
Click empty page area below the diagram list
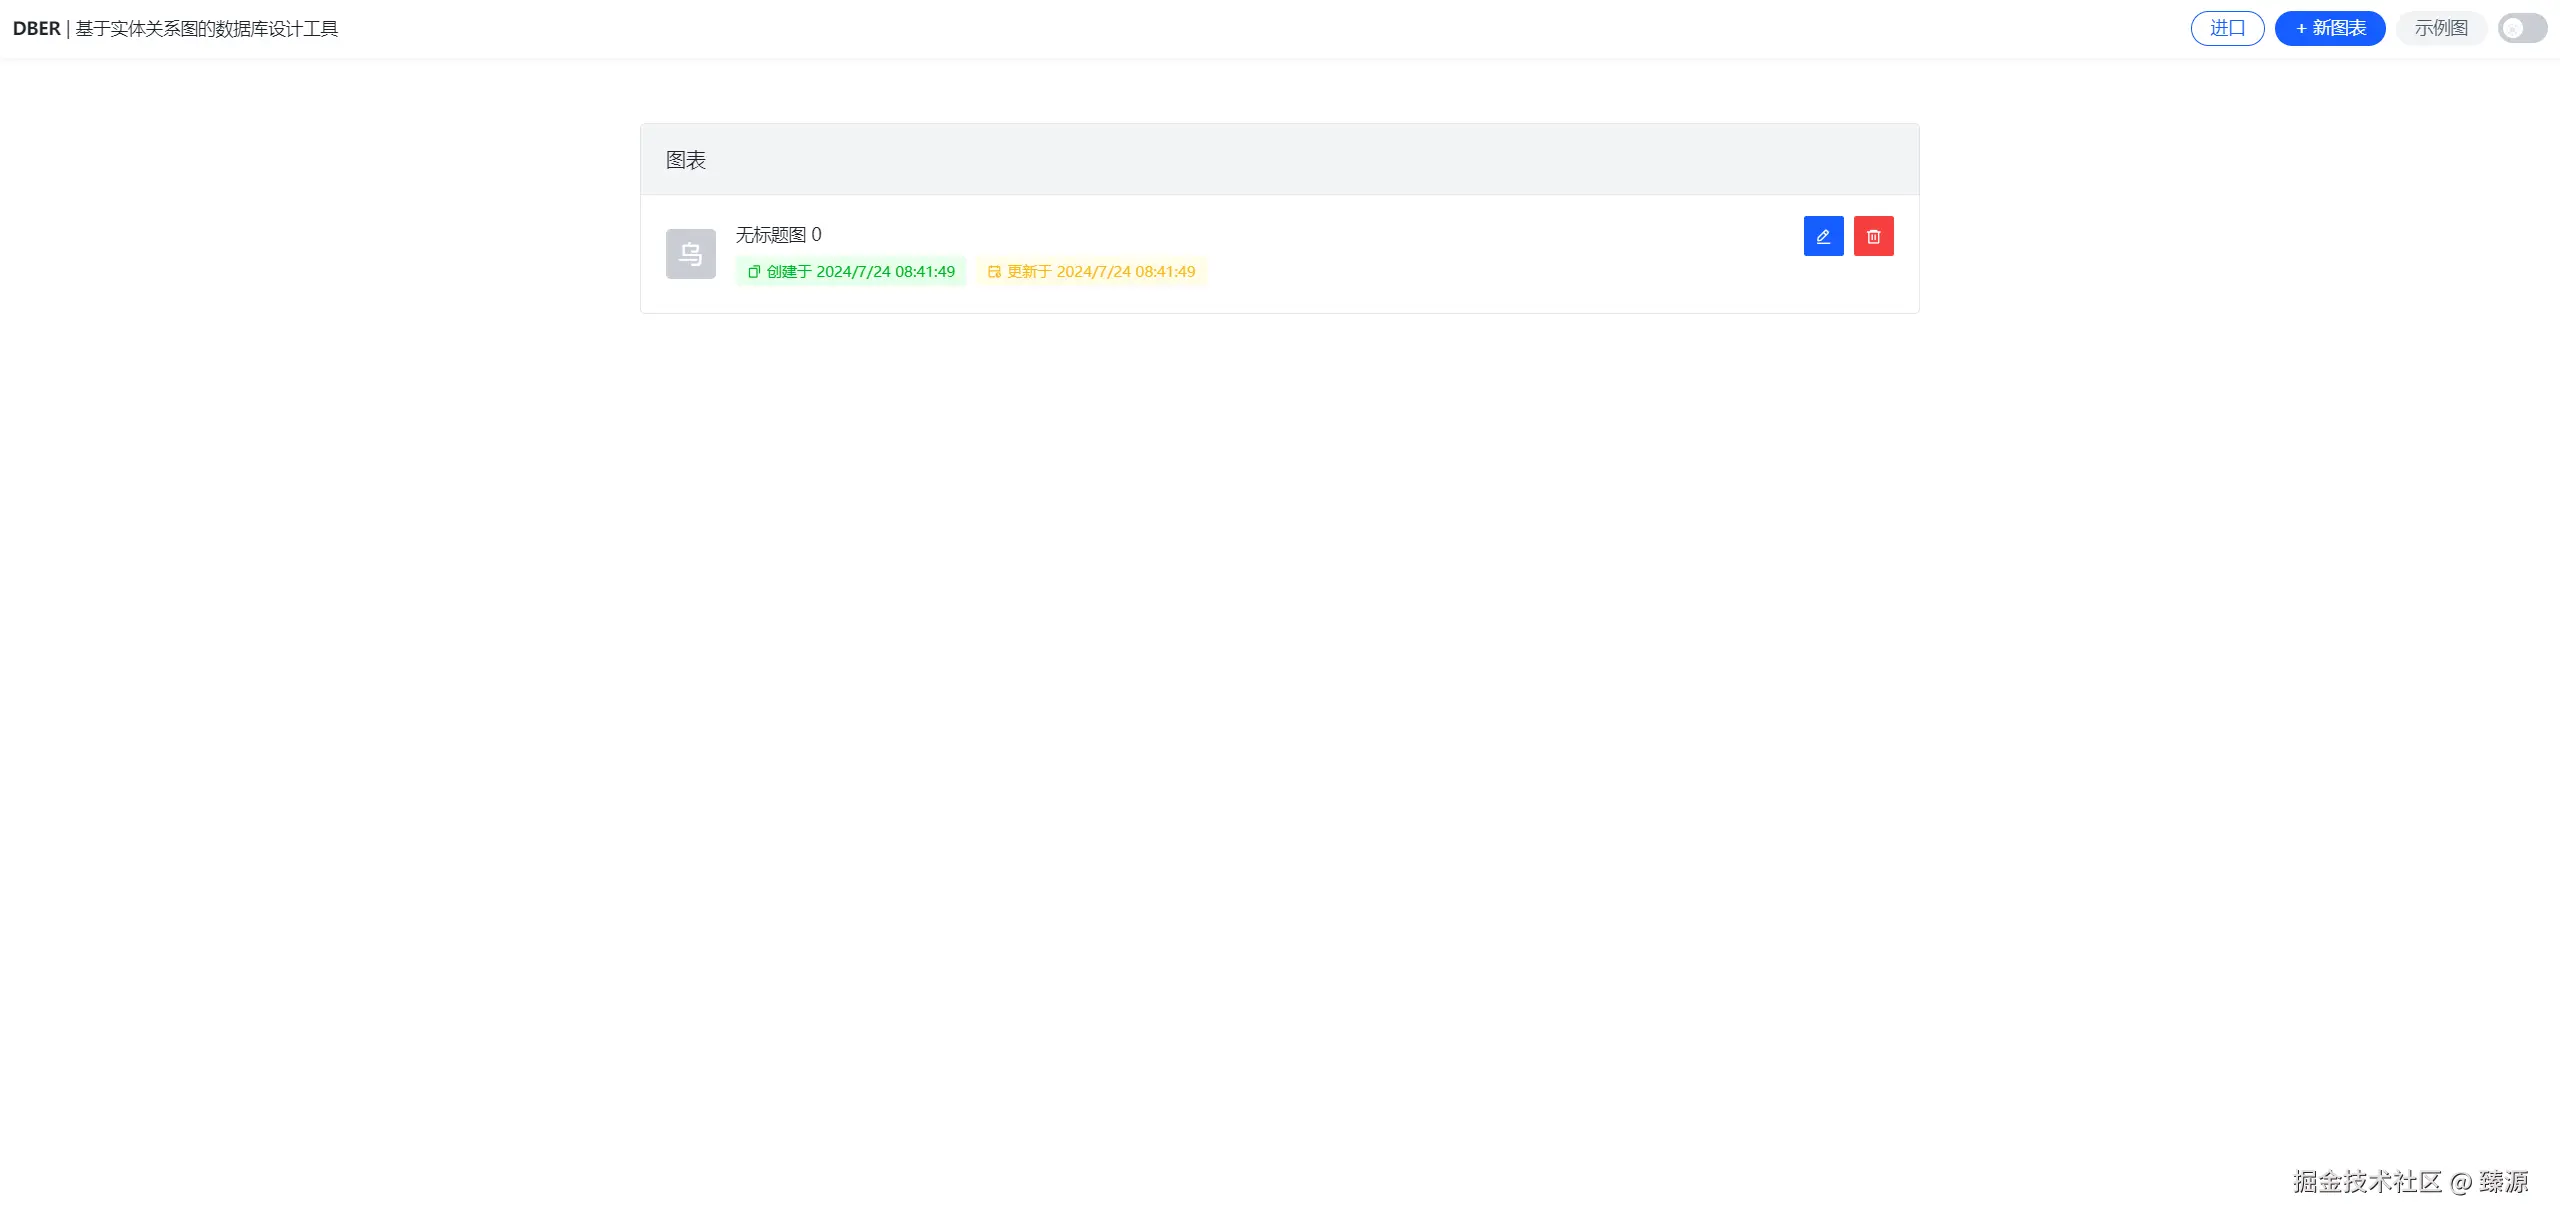click(1280, 700)
